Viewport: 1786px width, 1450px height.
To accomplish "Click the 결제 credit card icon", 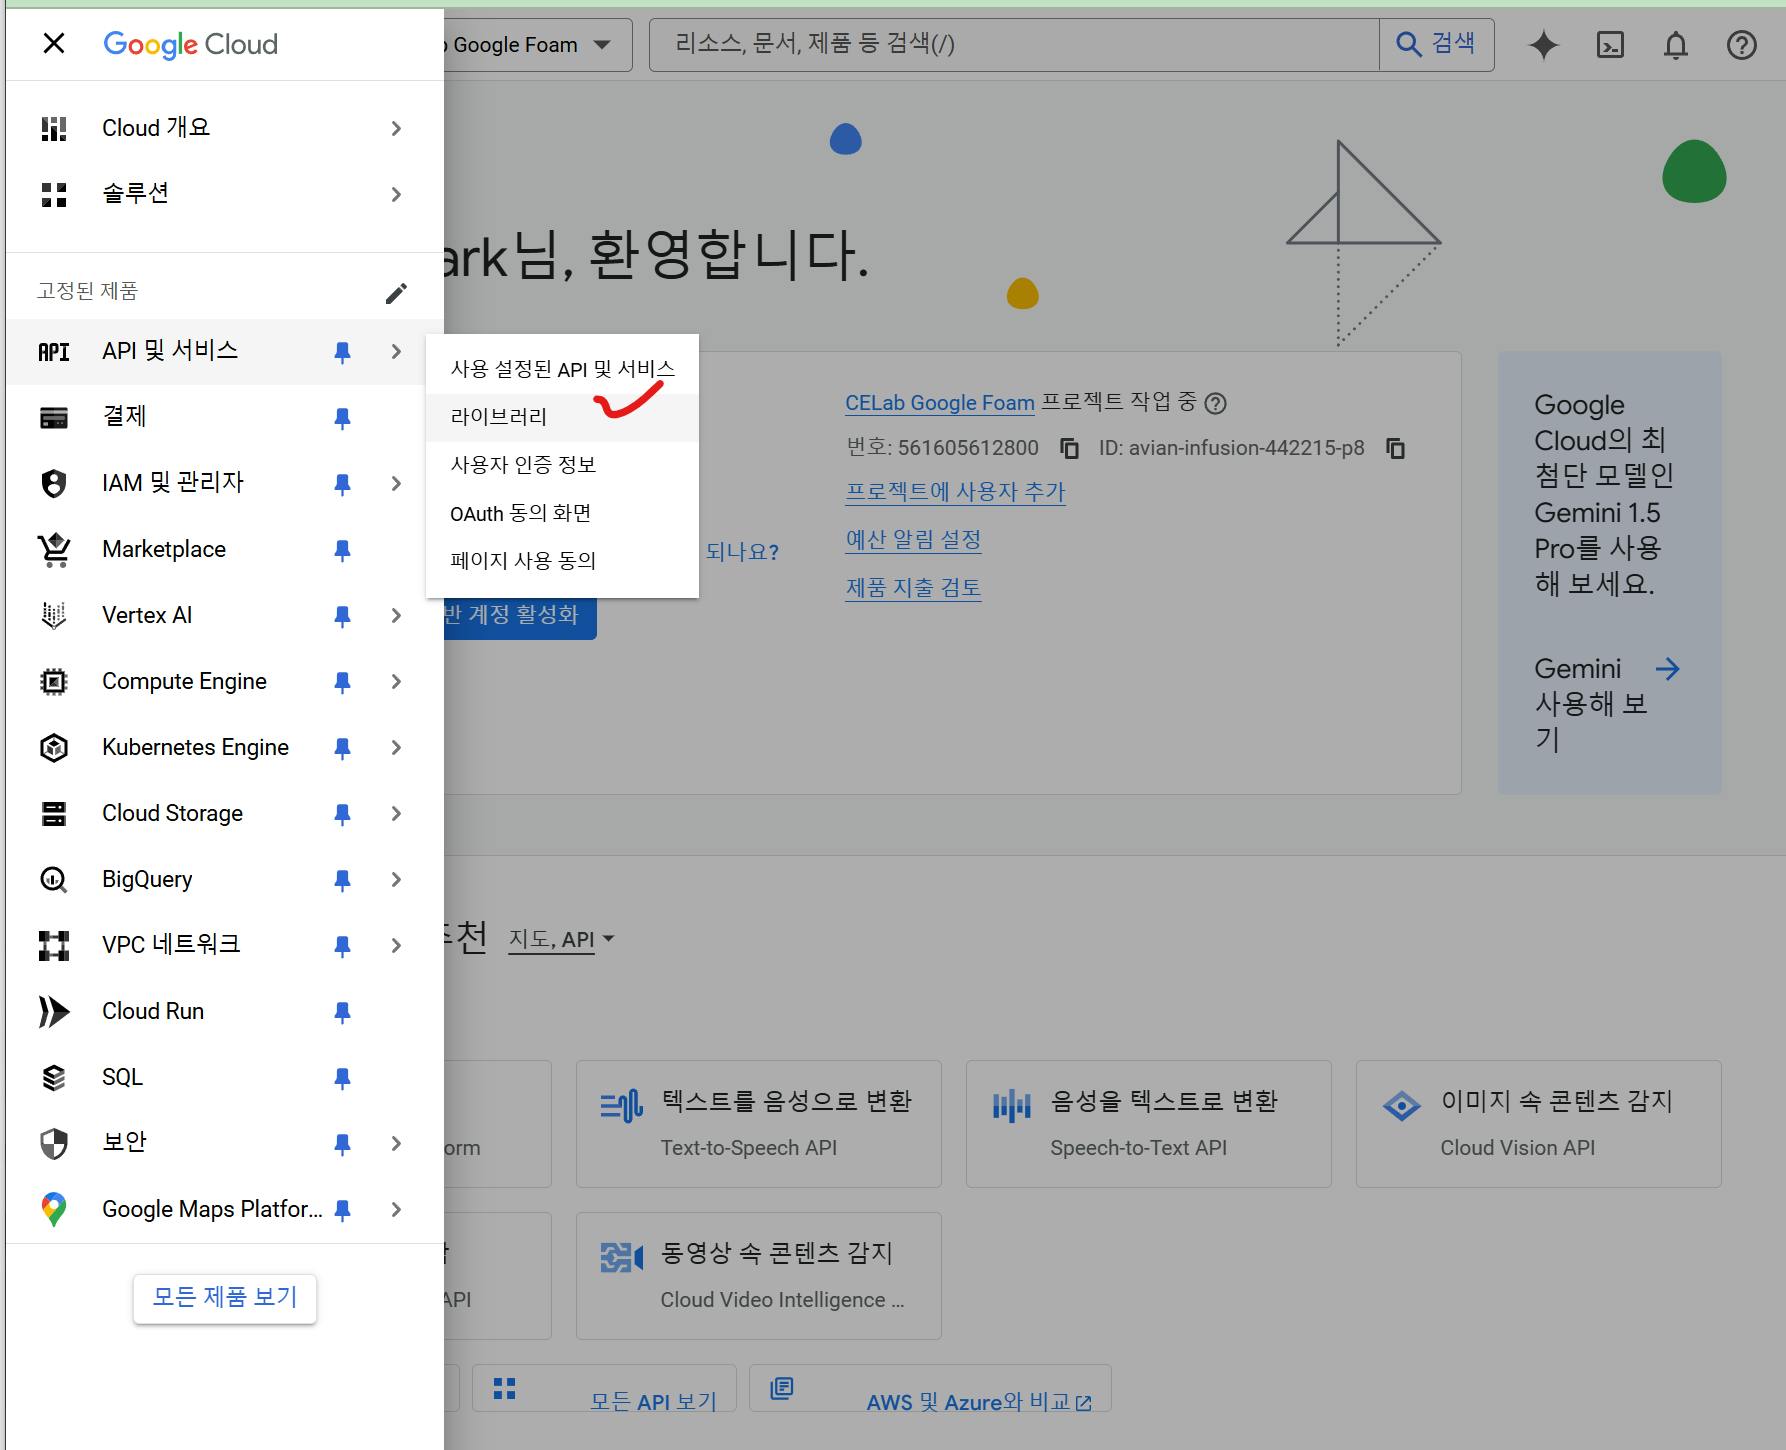I will 54,417.
